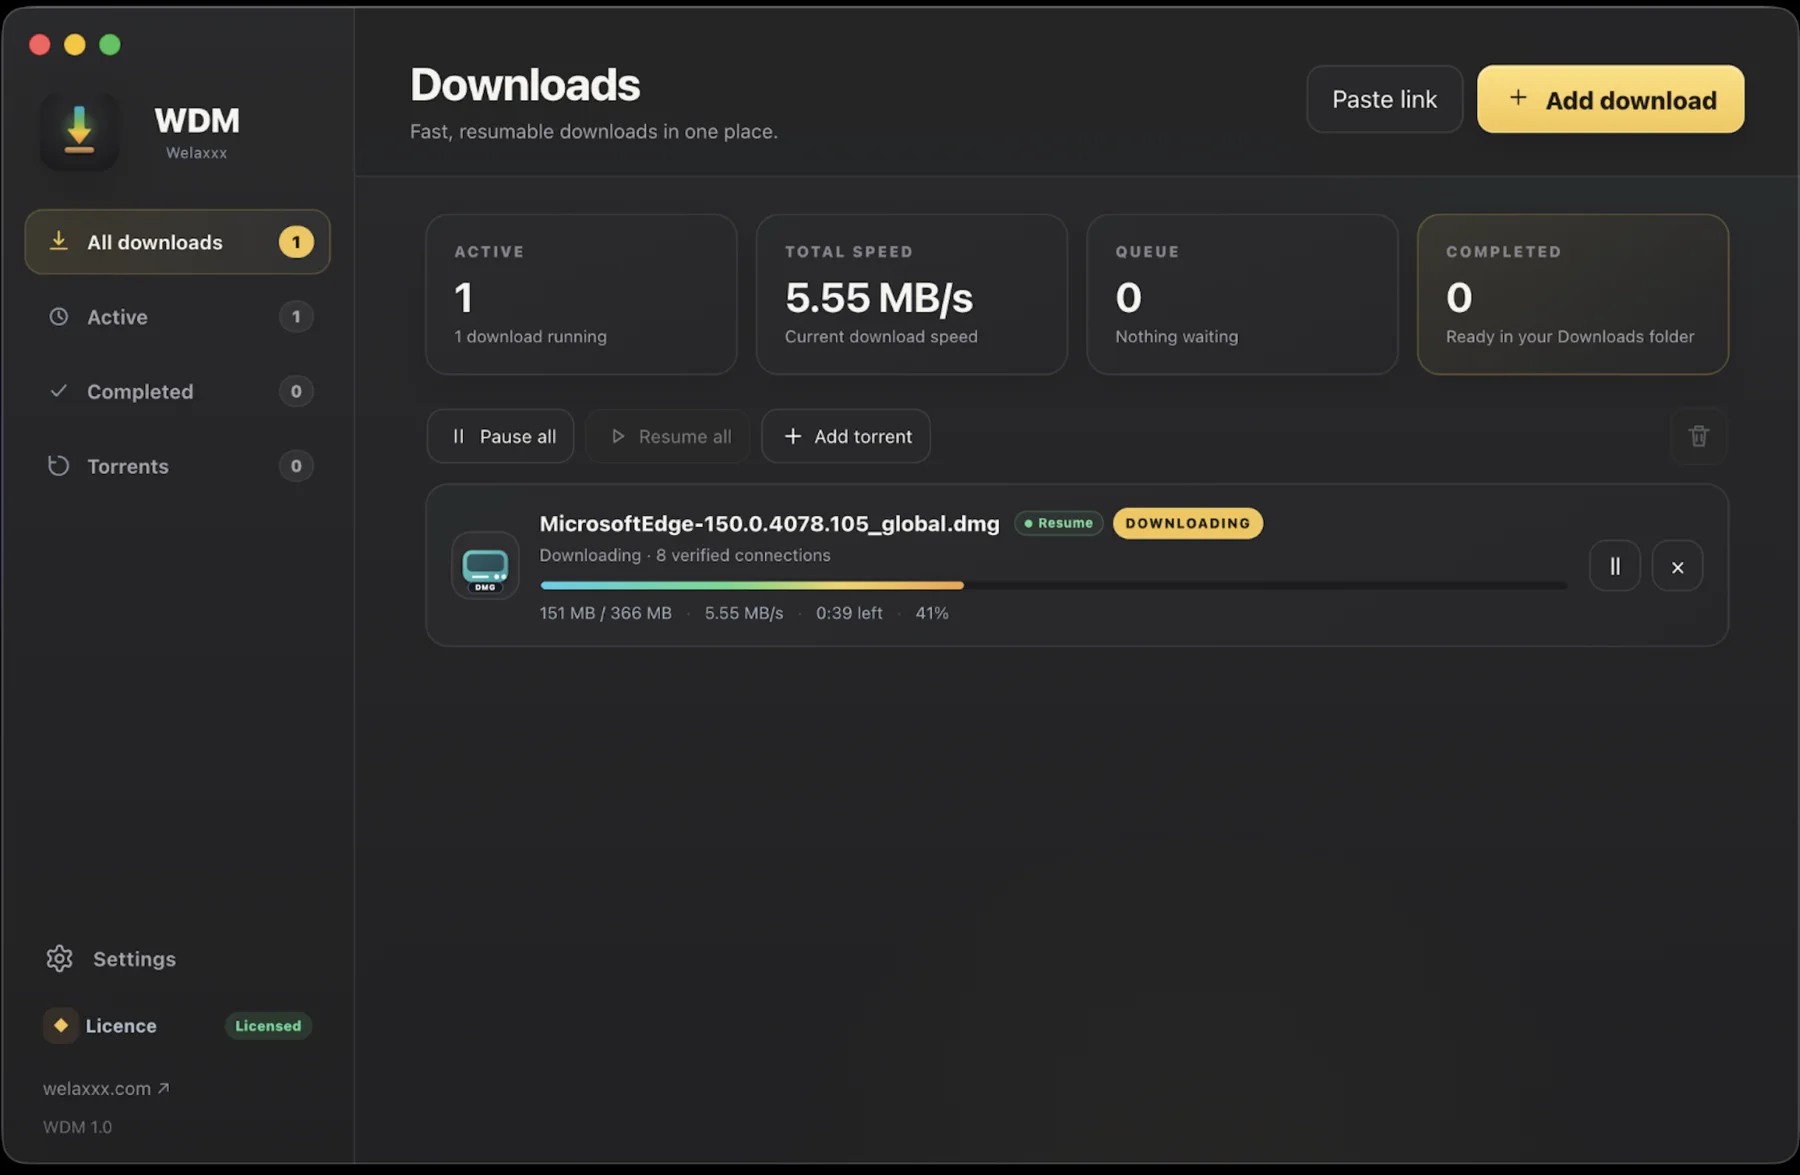Viewport: 1800px width, 1175px height.
Task: Click the checkmark icon beside Completed
Action: 59,391
